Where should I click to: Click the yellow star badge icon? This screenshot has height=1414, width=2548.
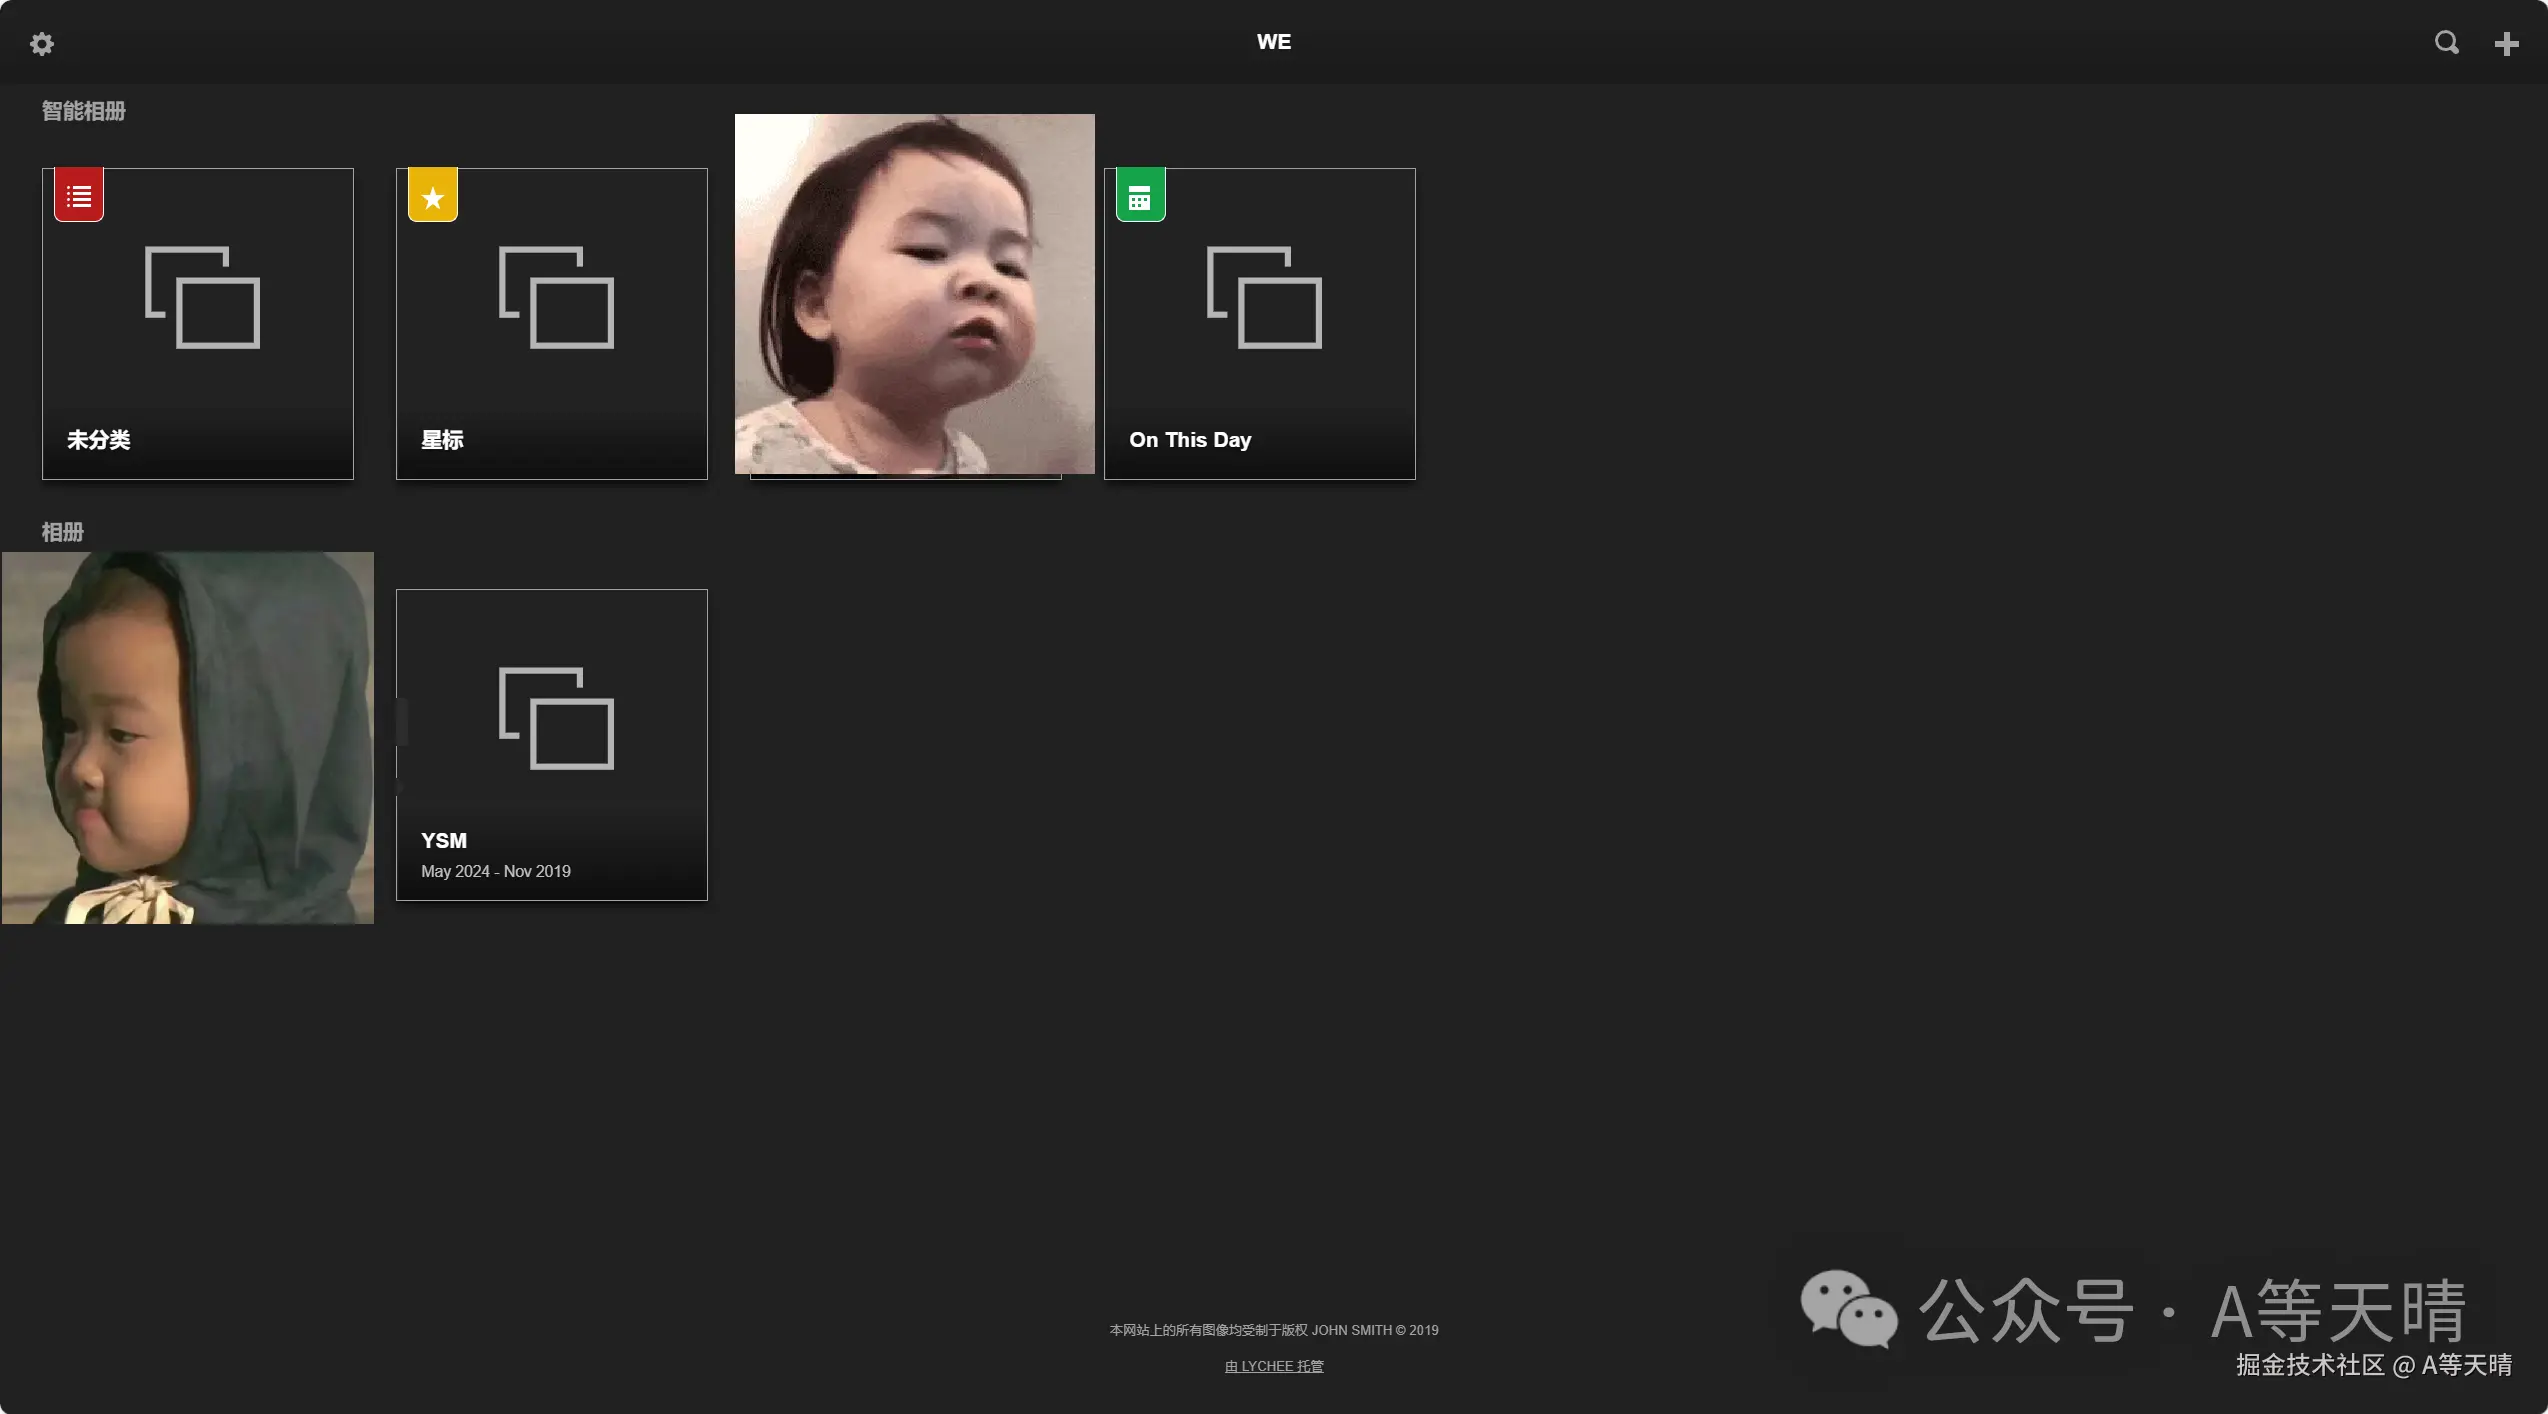point(433,197)
